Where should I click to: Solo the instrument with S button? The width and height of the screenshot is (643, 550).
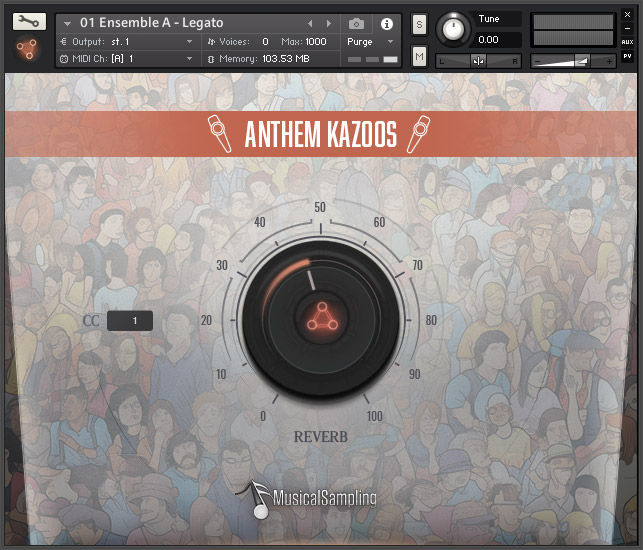[419, 25]
